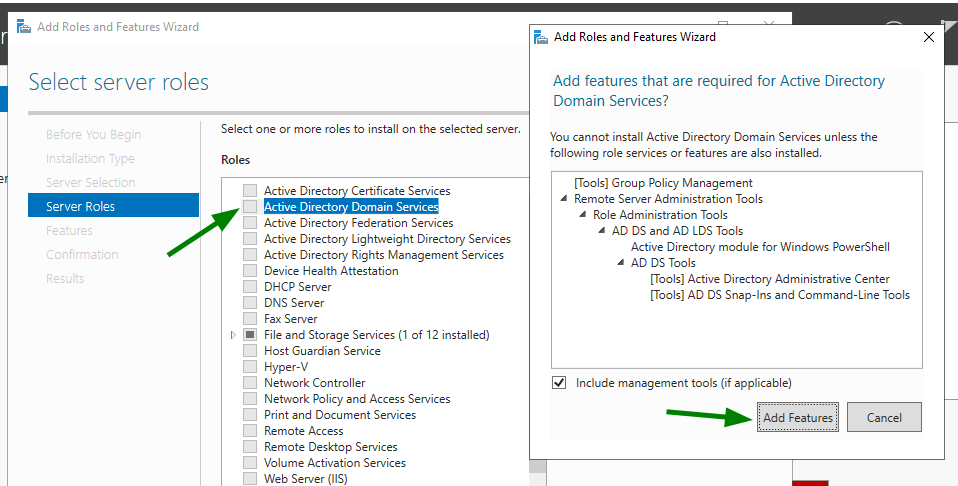Screen dimensions: 958x486
Task: Toggle File and Storage Services checkbox
Action: click(250, 334)
